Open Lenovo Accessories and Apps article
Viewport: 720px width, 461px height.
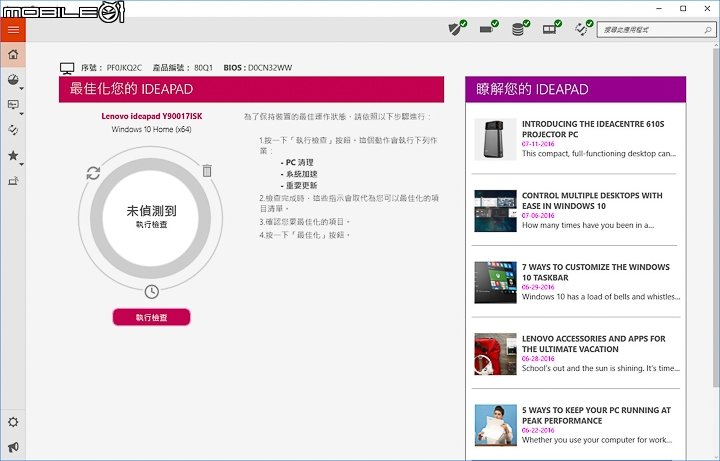pyautogui.click(x=593, y=344)
